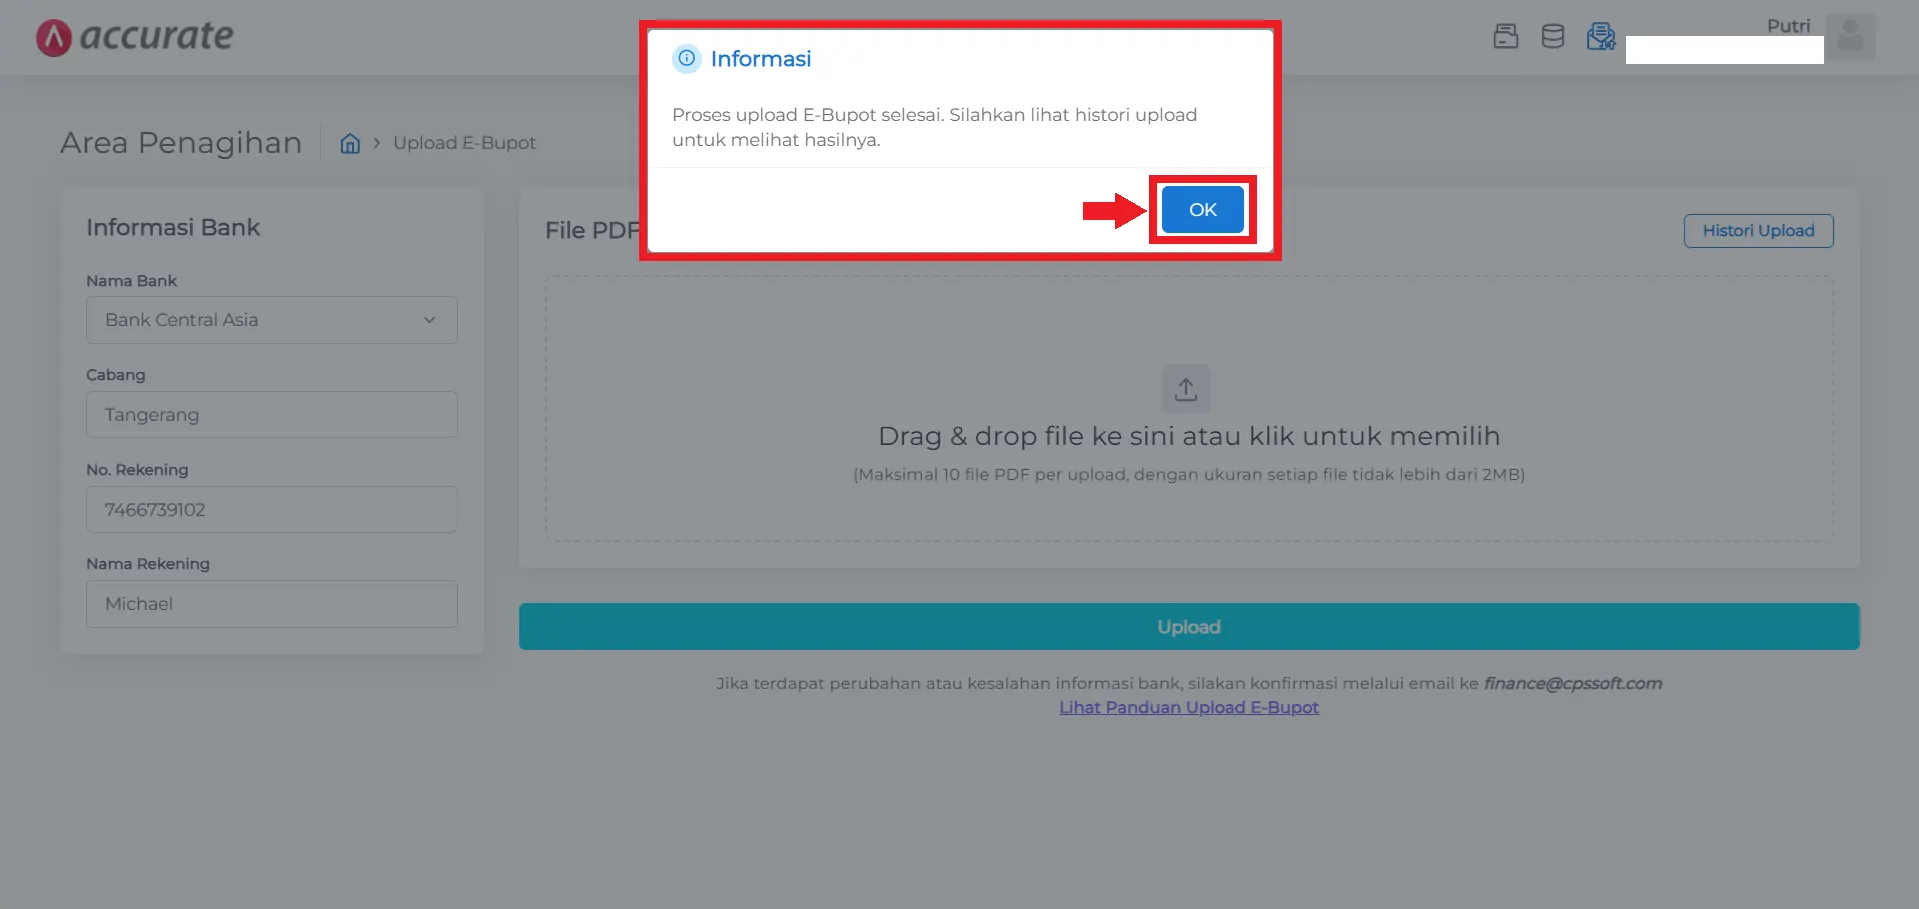
Task: Select the Area Penagihan heading
Action: (x=180, y=143)
